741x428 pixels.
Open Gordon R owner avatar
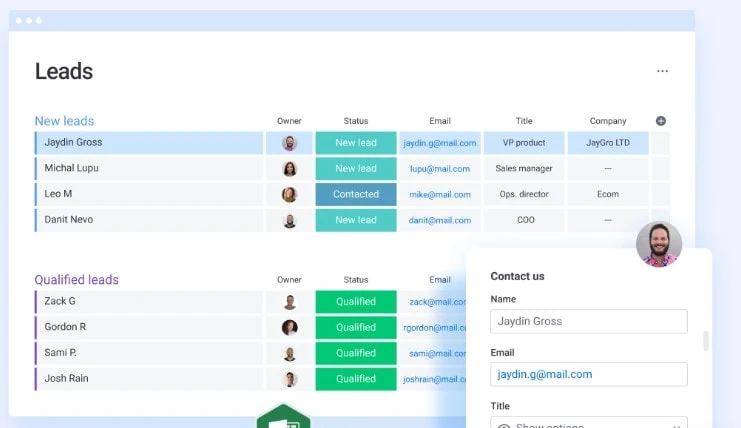pos(289,327)
